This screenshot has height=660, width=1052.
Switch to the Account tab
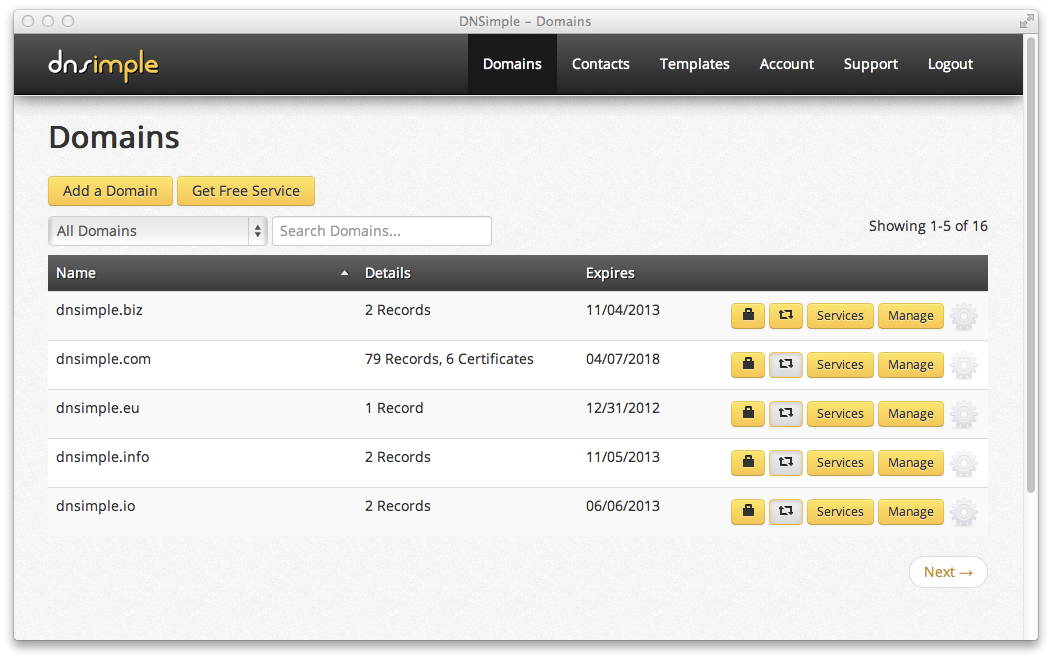[786, 64]
